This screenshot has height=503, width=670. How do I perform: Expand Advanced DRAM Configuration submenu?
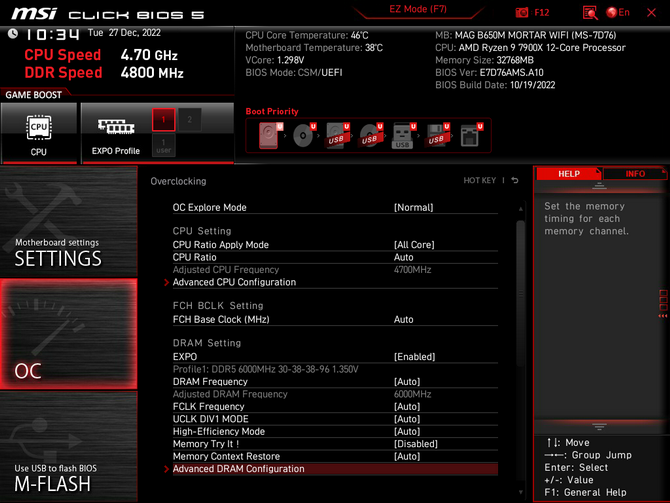click(x=335, y=469)
